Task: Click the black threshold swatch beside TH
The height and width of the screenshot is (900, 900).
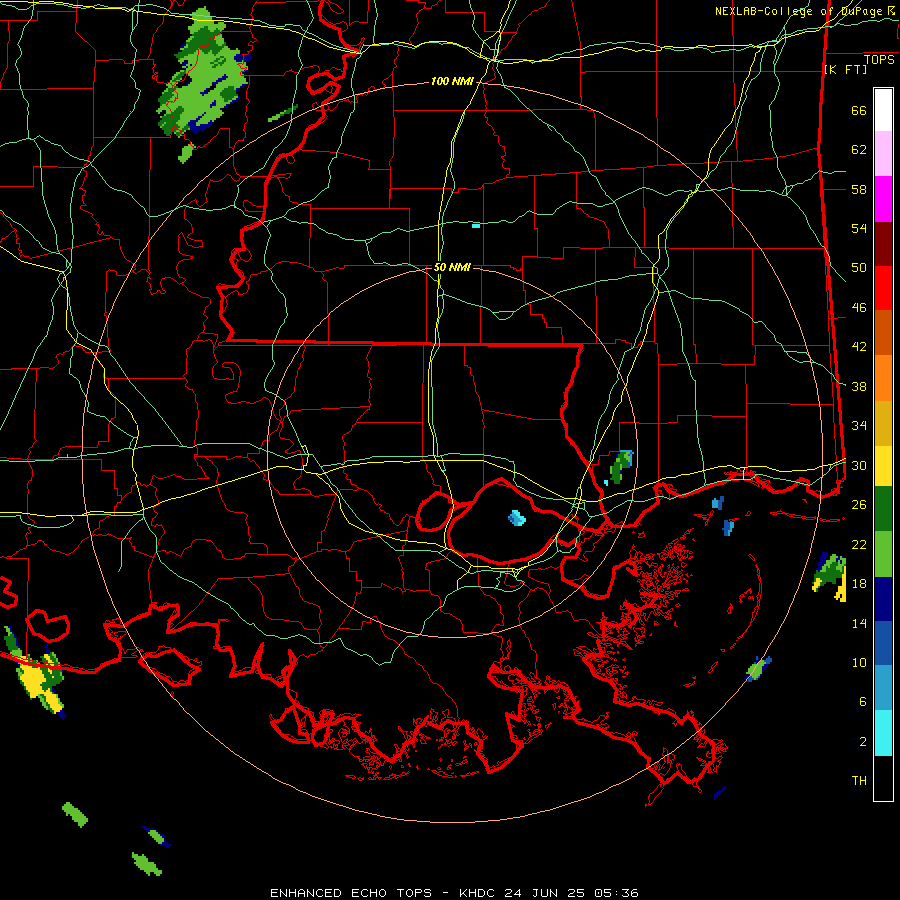Action: coord(883,778)
